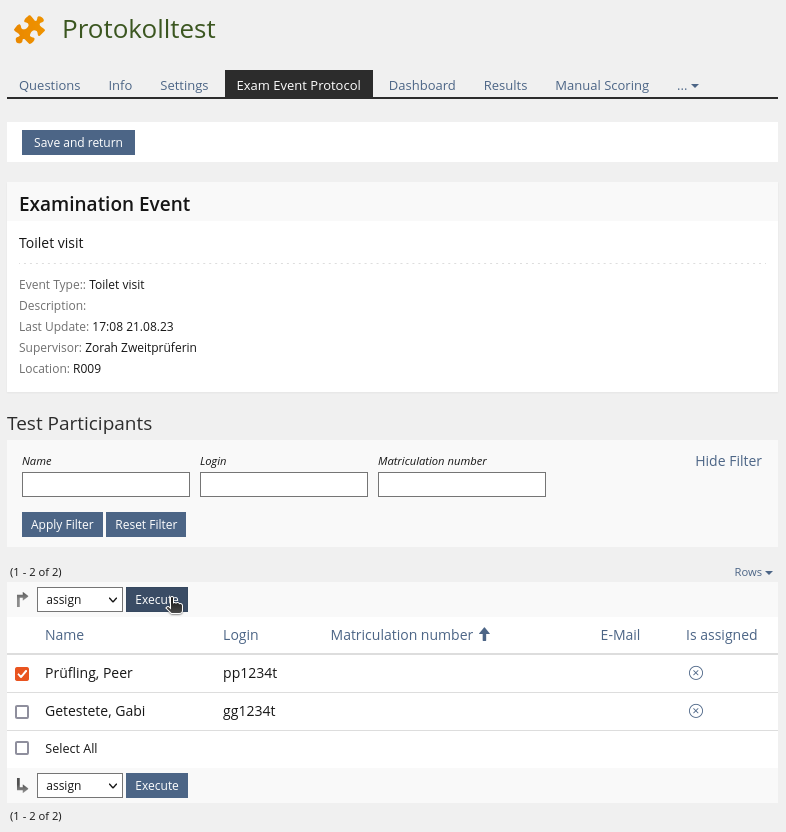Switch to the Dashboard tab

[x=422, y=86]
